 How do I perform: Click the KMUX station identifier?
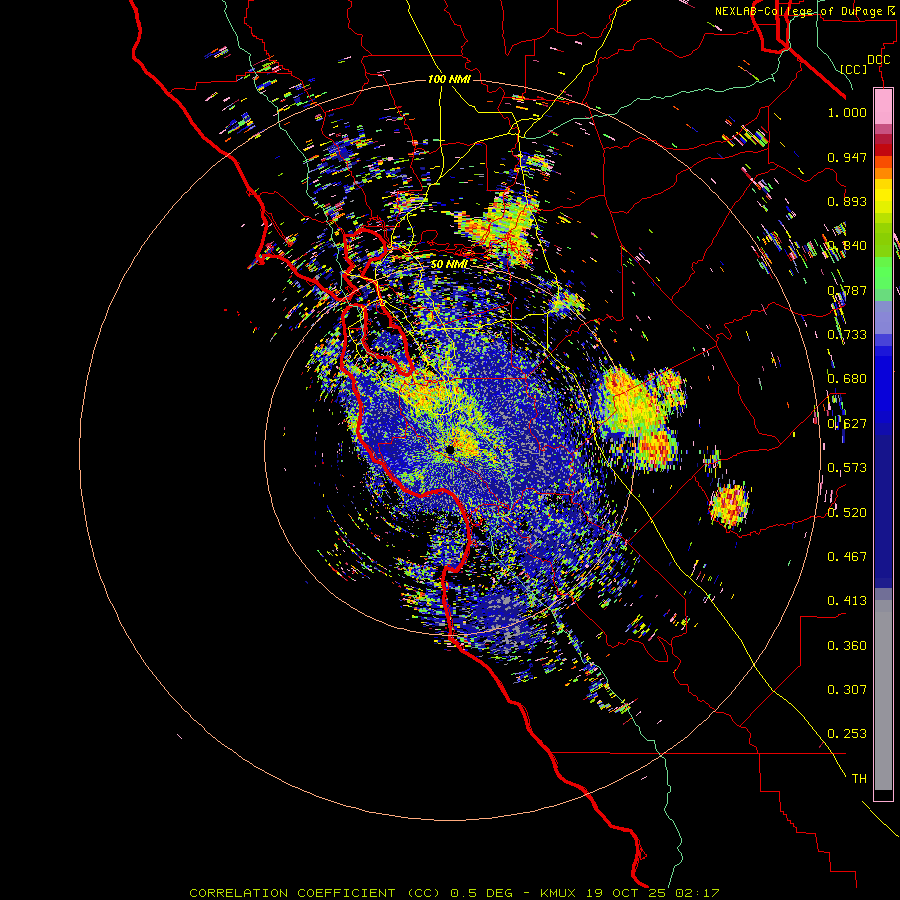click(557, 893)
